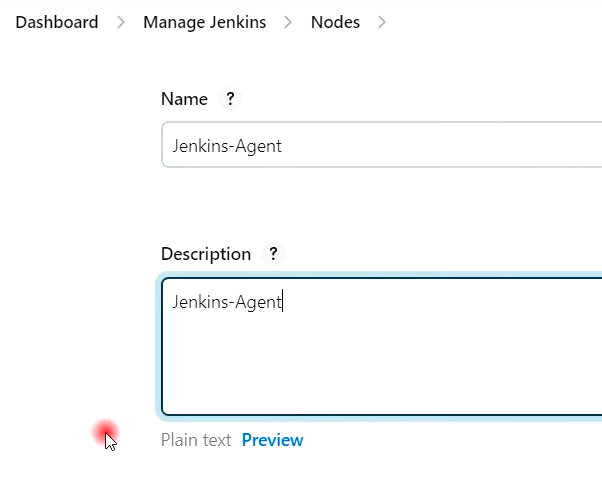The width and height of the screenshot is (602, 477).
Task: Click empty space at bottom of Description box
Action: pos(380,395)
